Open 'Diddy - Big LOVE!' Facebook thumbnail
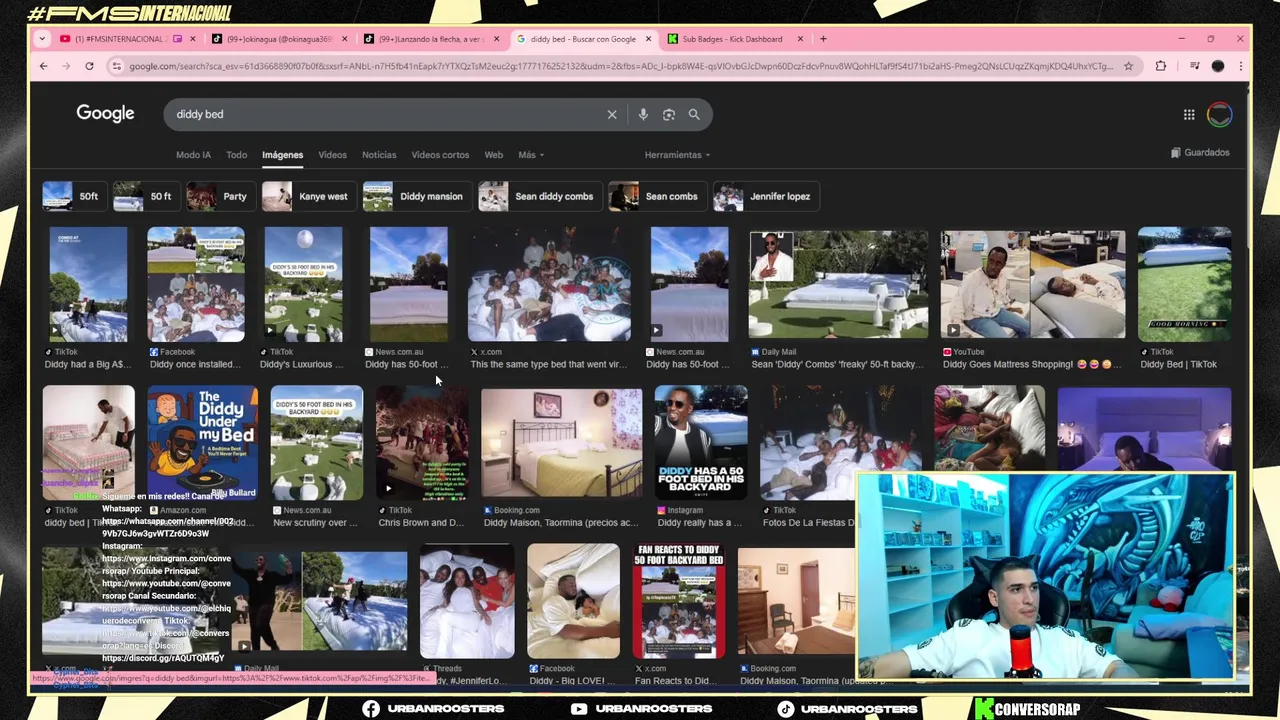 pyautogui.click(x=573, y=601)
